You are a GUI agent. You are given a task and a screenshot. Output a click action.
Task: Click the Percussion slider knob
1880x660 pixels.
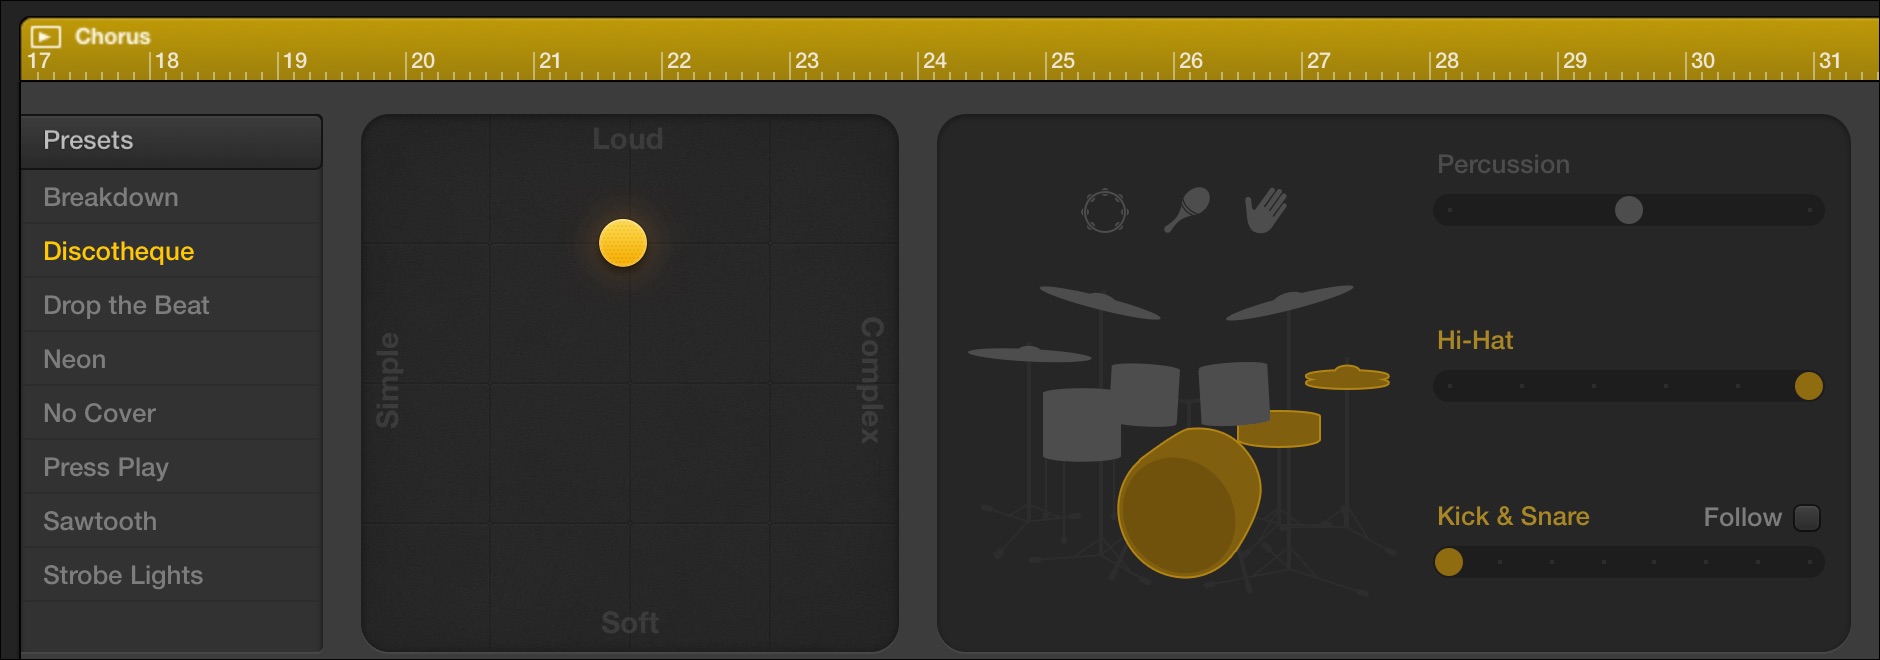pyautogui.click(x=1628, y=210)
